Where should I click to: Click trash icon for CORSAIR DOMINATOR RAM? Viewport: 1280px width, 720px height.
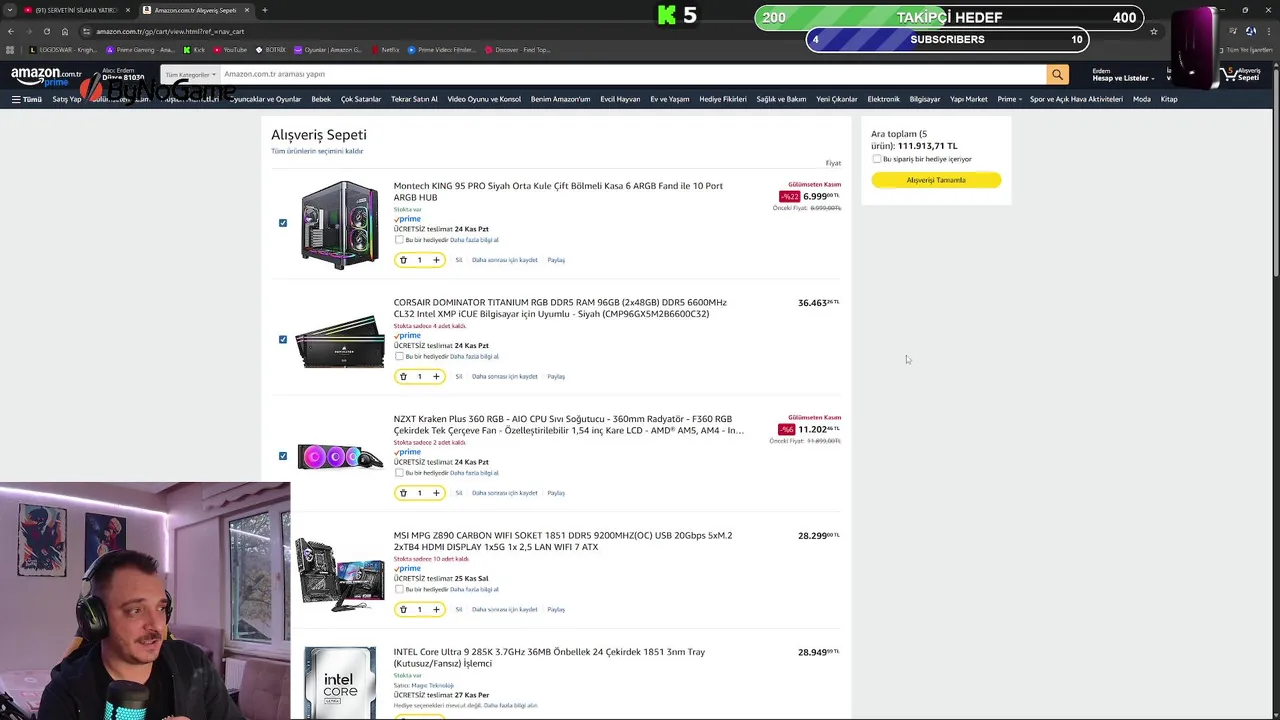[x=403, y=376]
